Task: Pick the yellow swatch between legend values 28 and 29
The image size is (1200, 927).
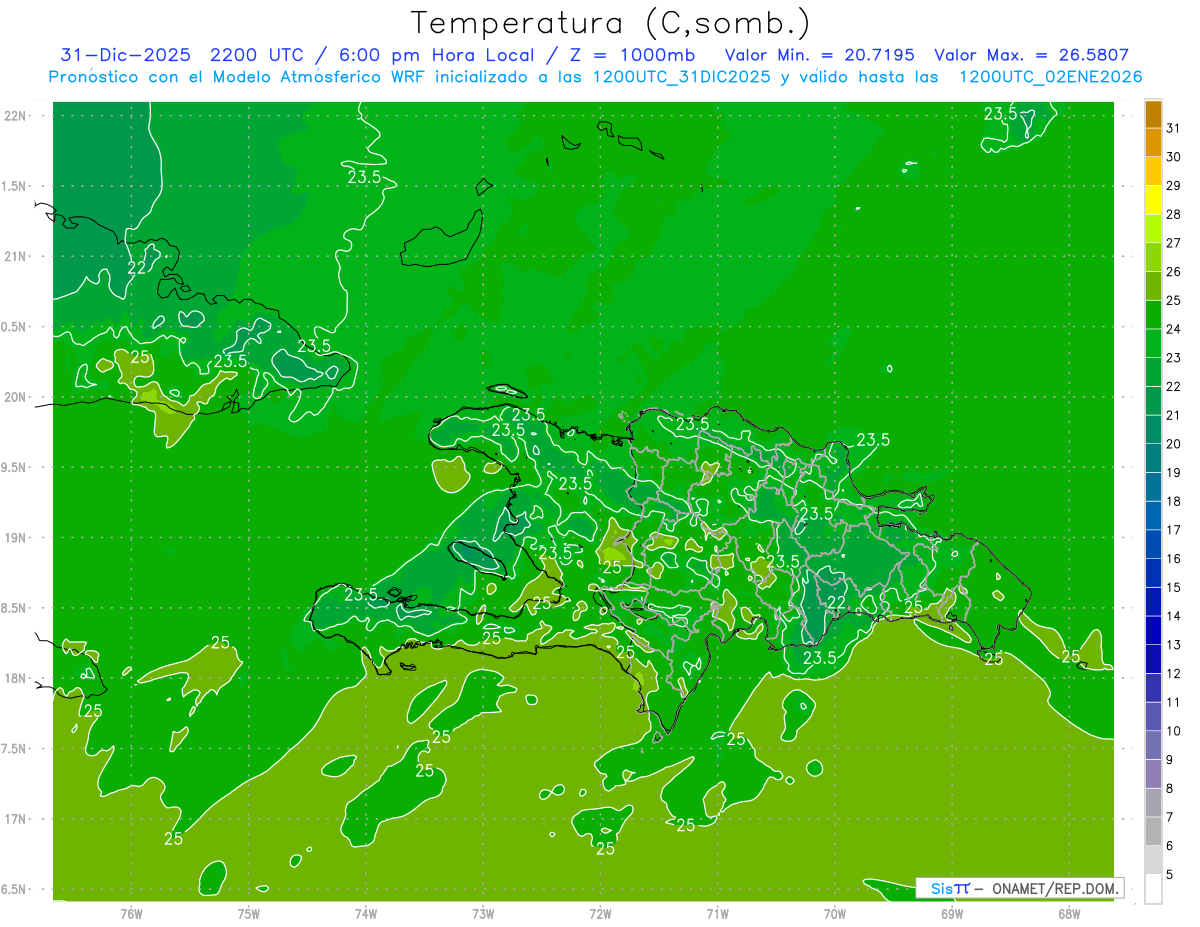Action: pyautogui.click(x=1153, y=200)
